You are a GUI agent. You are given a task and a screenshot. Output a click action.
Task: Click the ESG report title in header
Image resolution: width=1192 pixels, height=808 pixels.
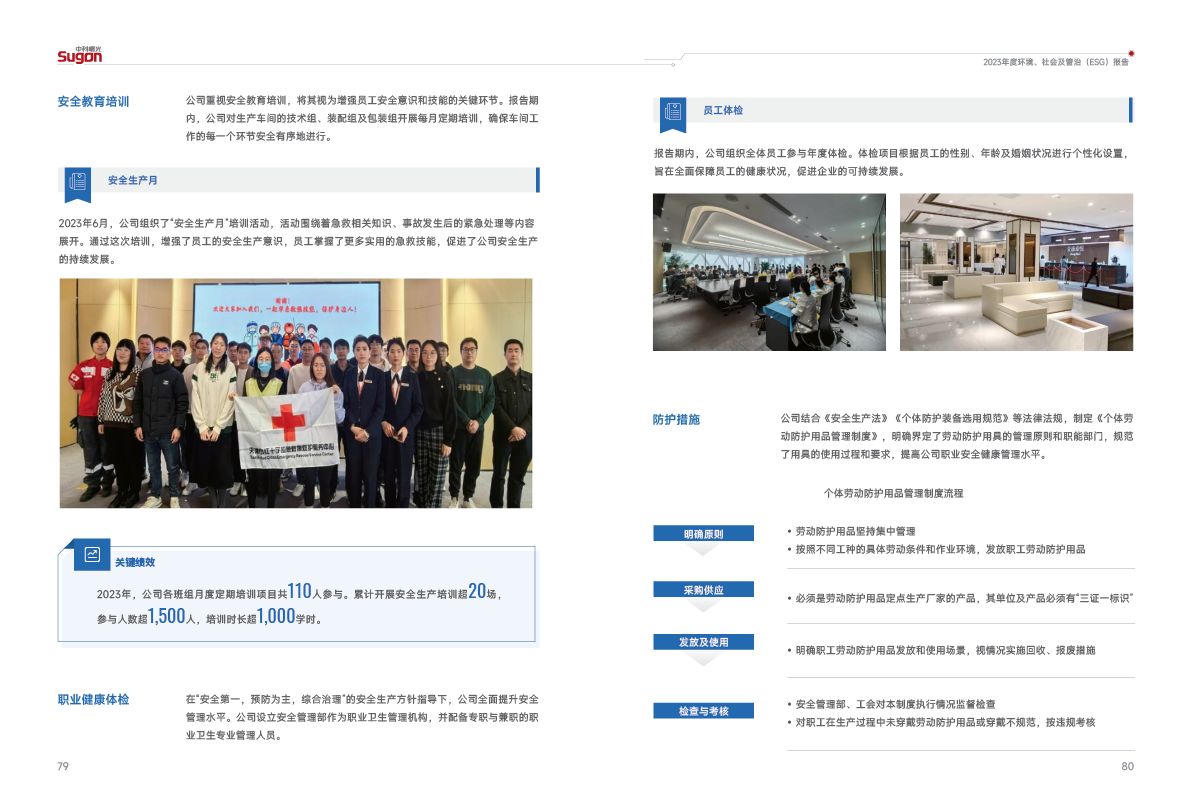pyautogui.click(x=1054, y=62)
